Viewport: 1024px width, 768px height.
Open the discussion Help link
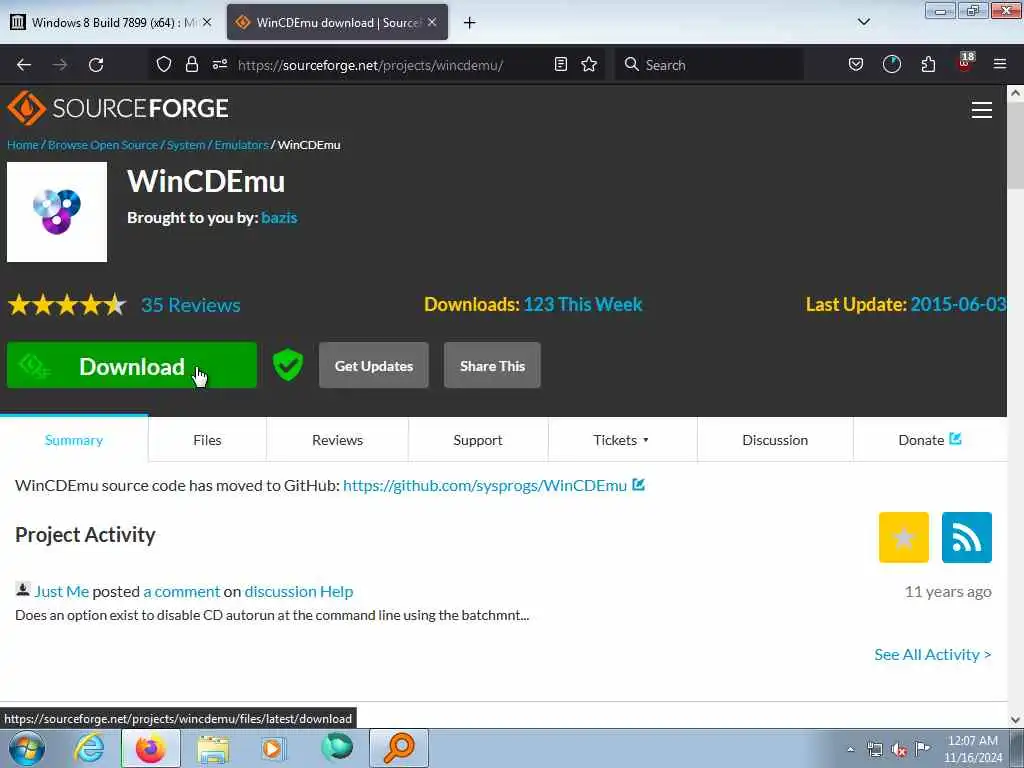[298, 591]
